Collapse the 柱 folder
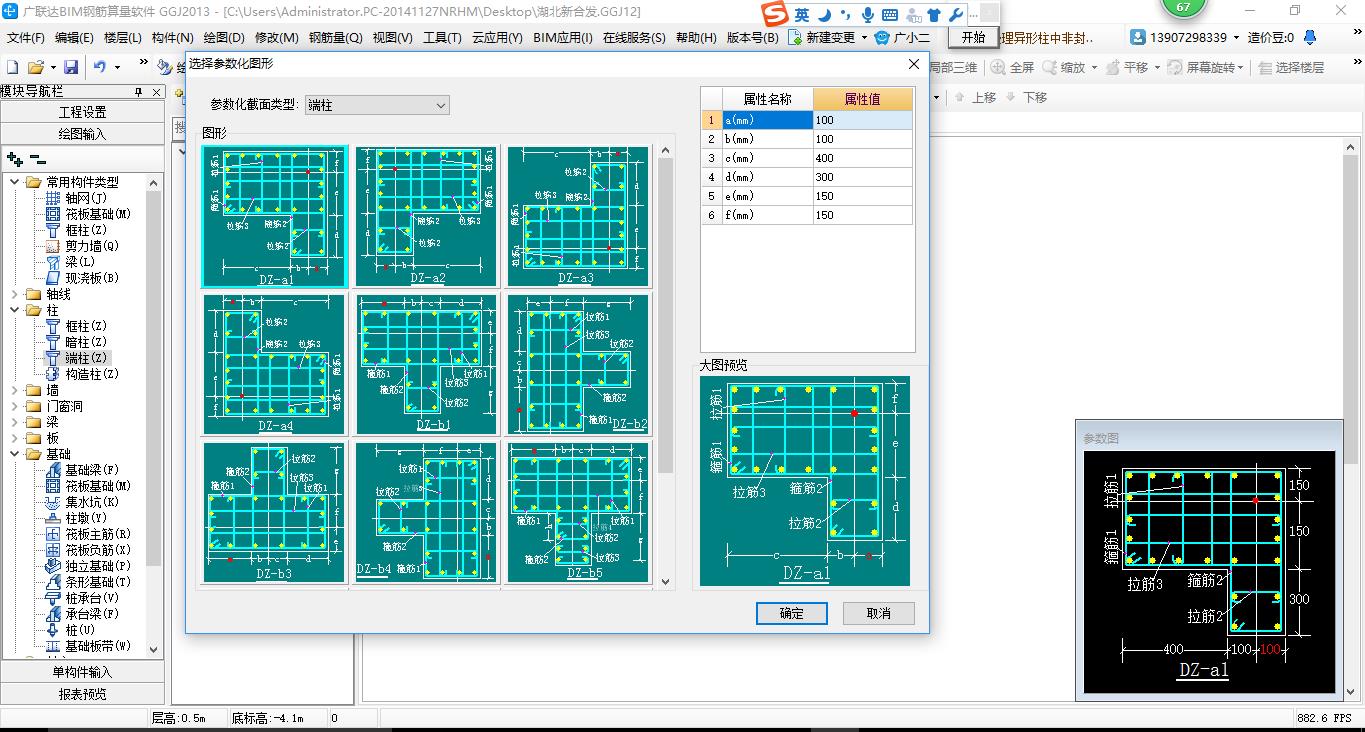1365x732 pixels. (14, 310)
